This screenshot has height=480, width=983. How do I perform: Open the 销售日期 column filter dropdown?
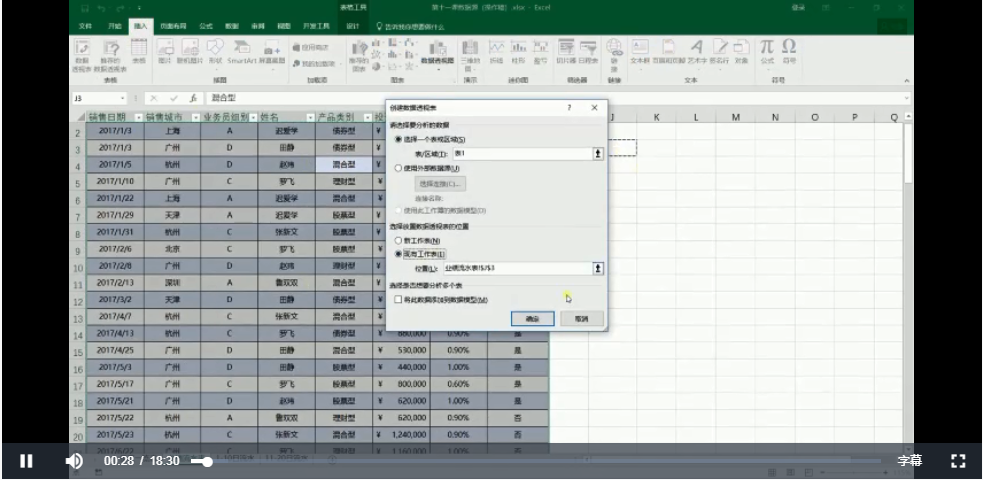(137, 117)
